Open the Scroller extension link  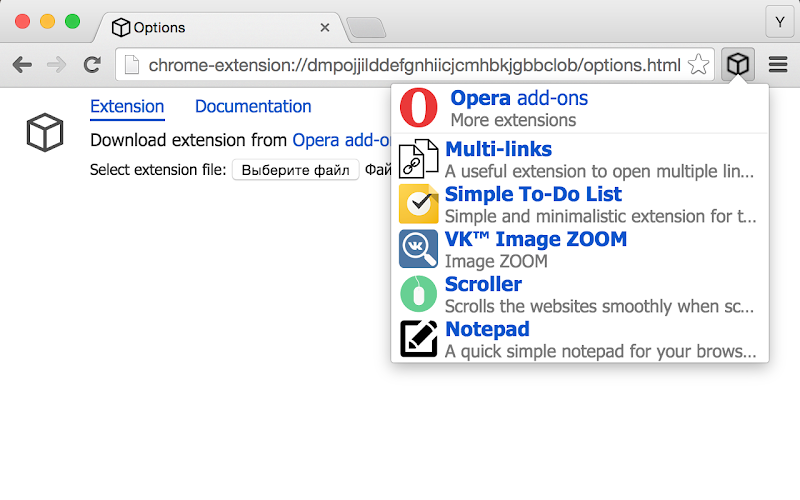[483, 284]
